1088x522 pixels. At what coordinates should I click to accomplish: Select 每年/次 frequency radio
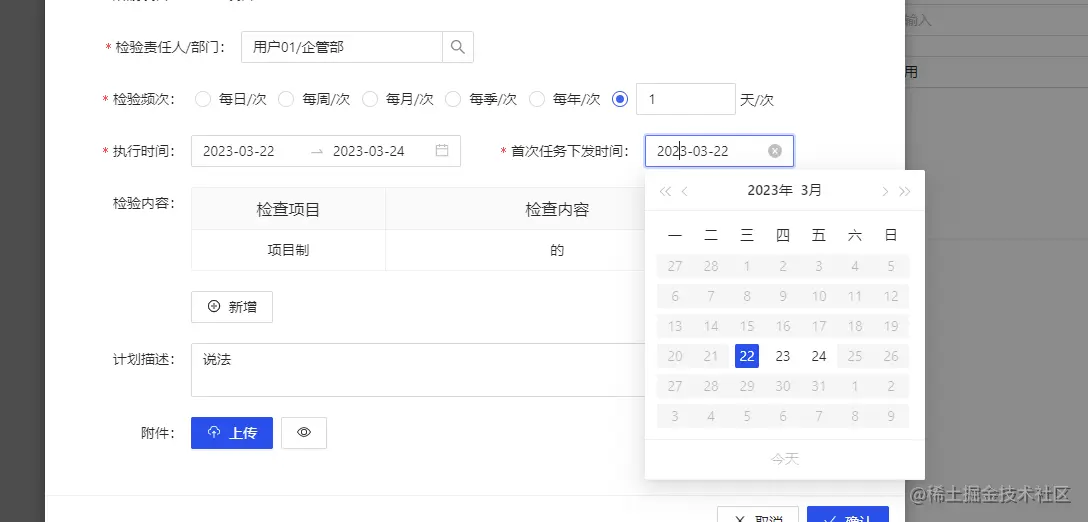point(537,99)
